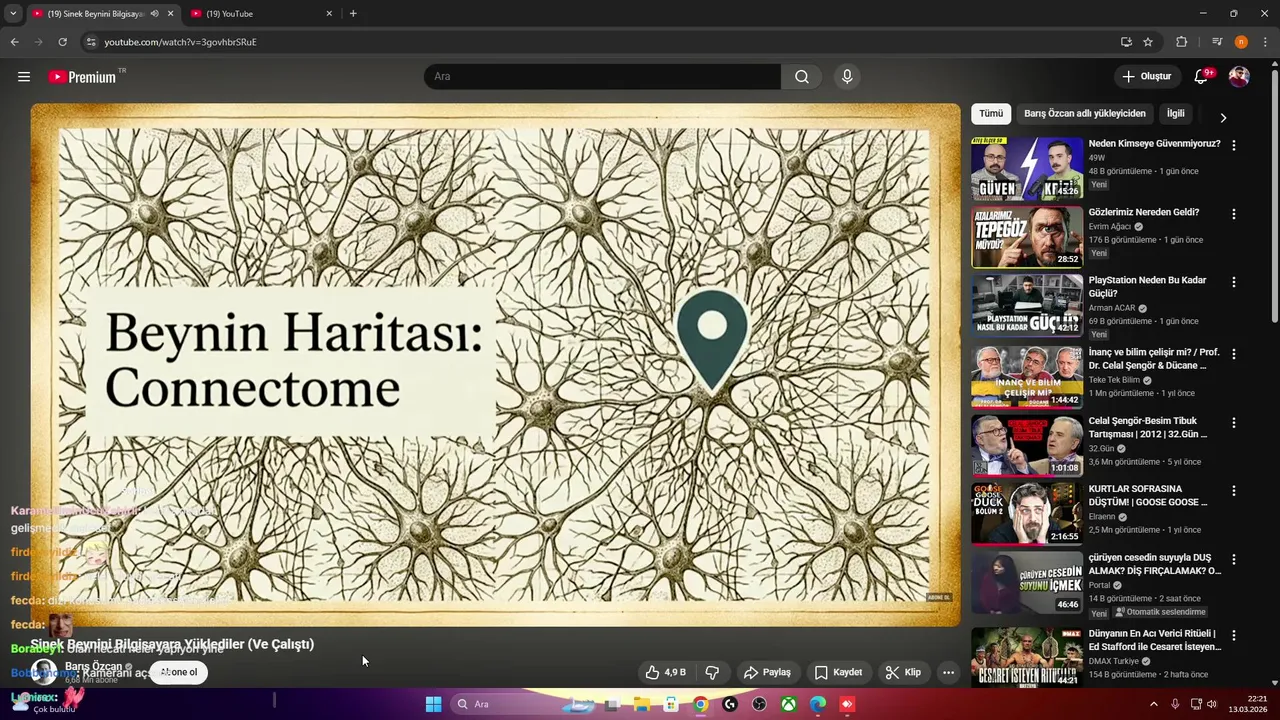The image size is (1280, 720).
Task: Open 'Celal Şengör-Besim Tibuk Tartışması' thumbnail
Action: pyautogui.click(x=1027, y=445)
